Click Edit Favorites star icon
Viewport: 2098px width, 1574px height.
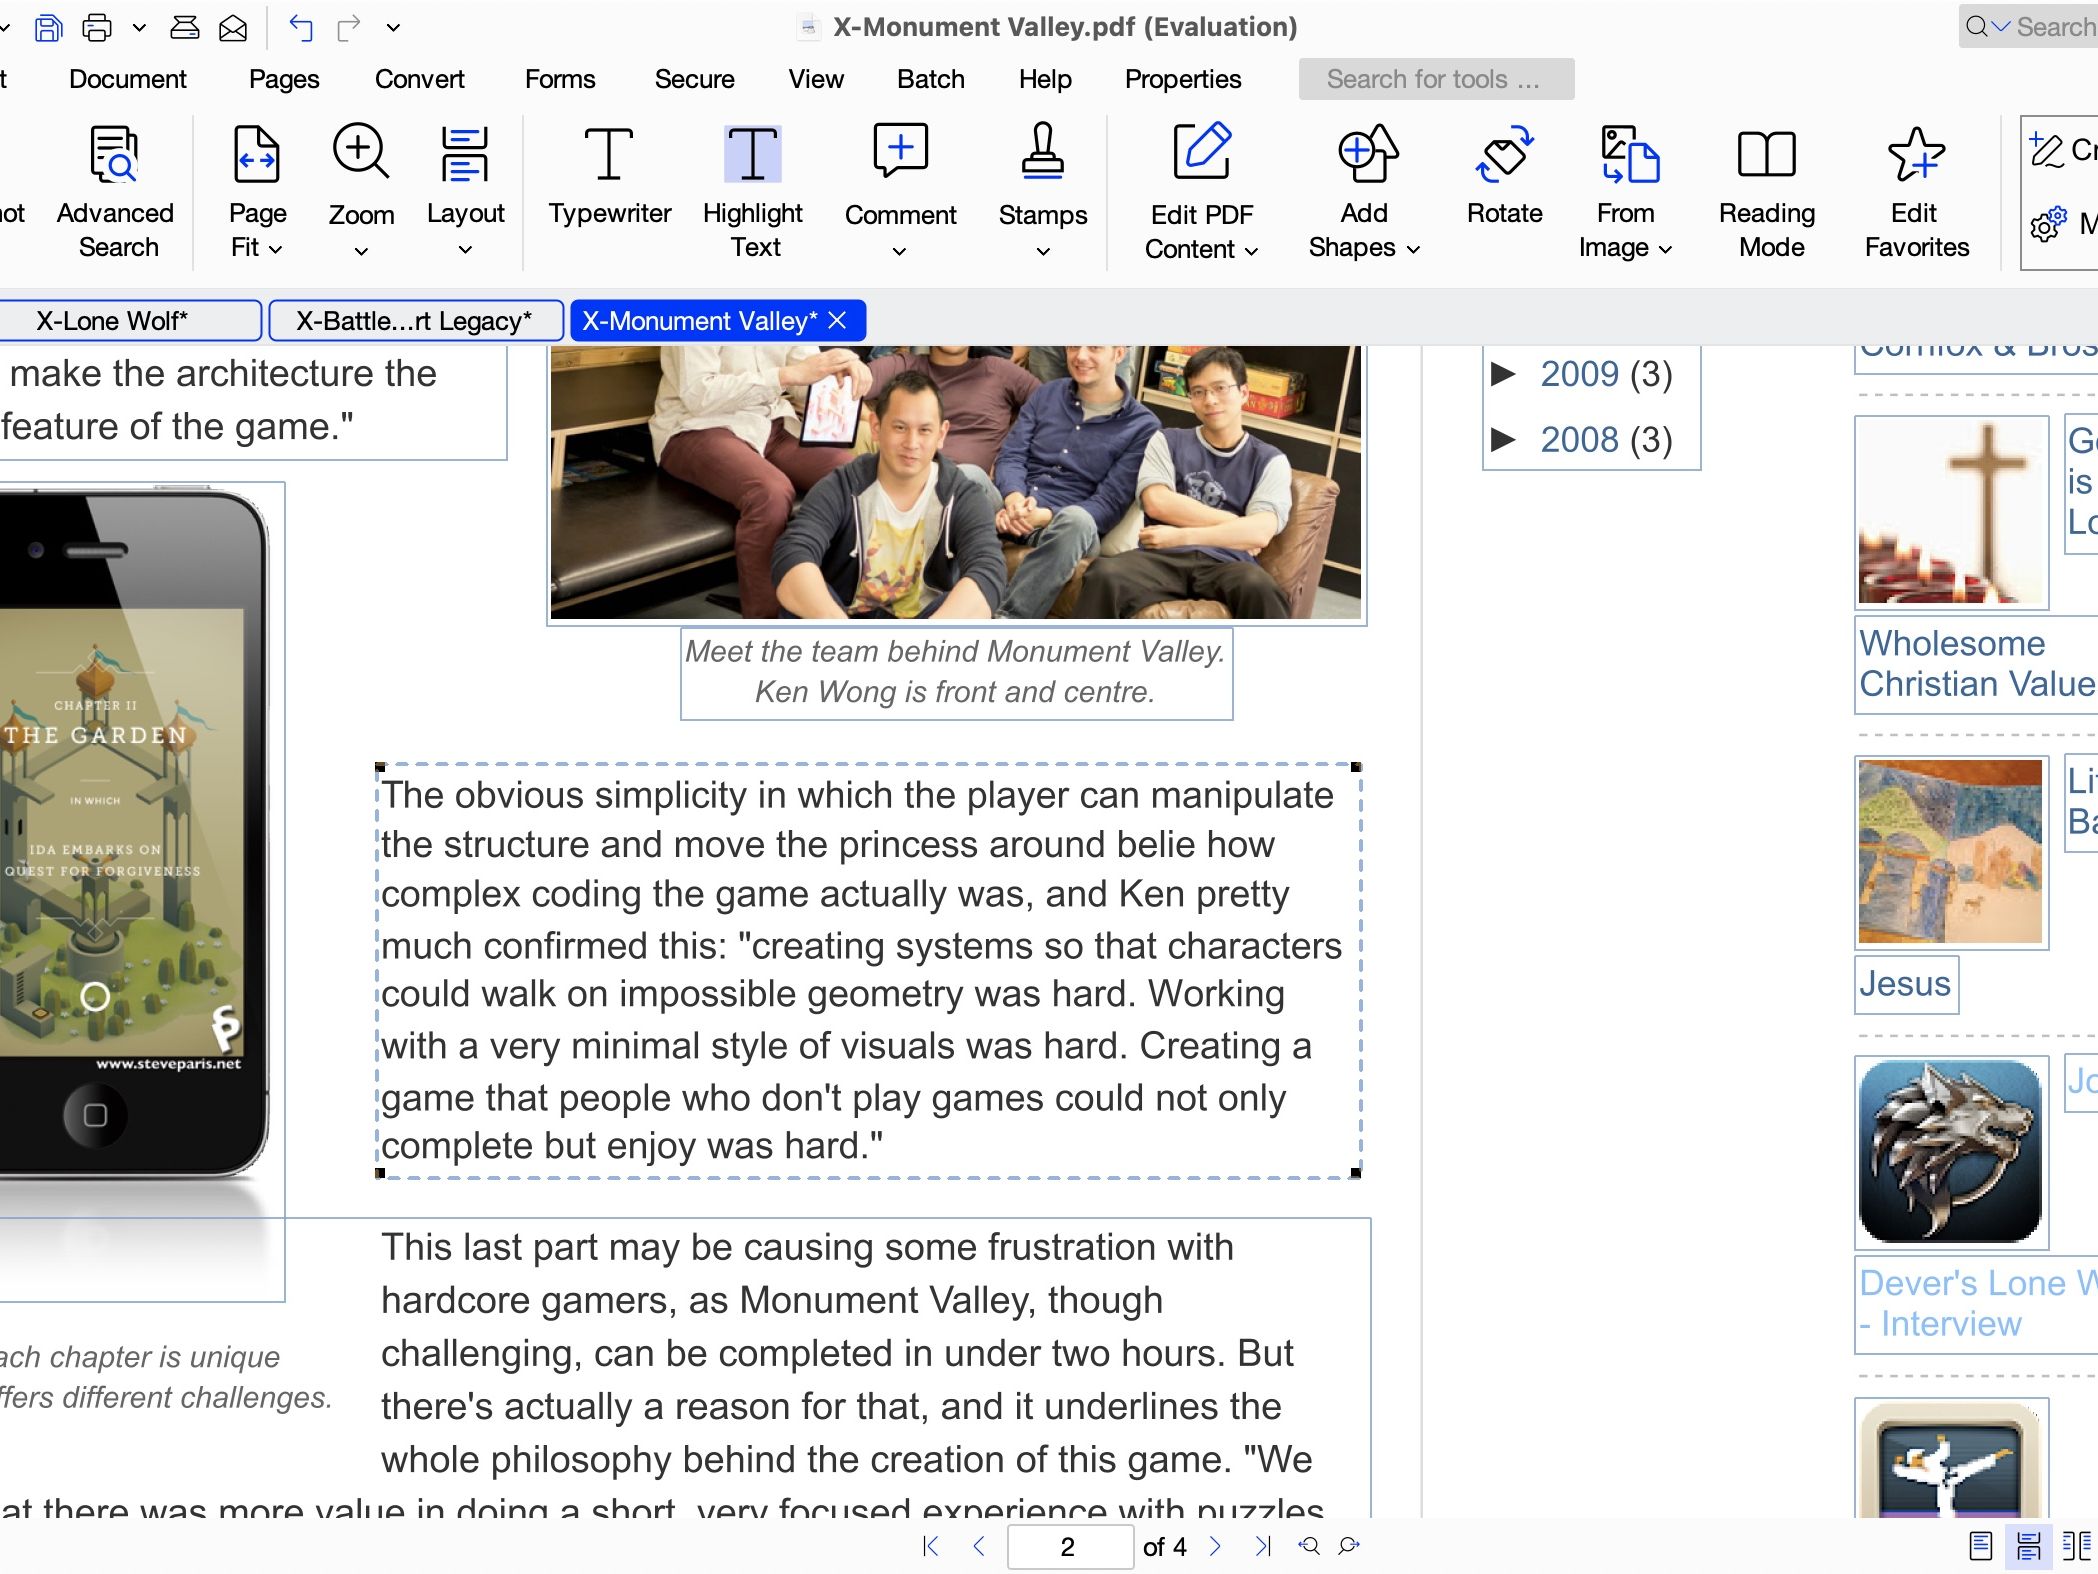1916,155
